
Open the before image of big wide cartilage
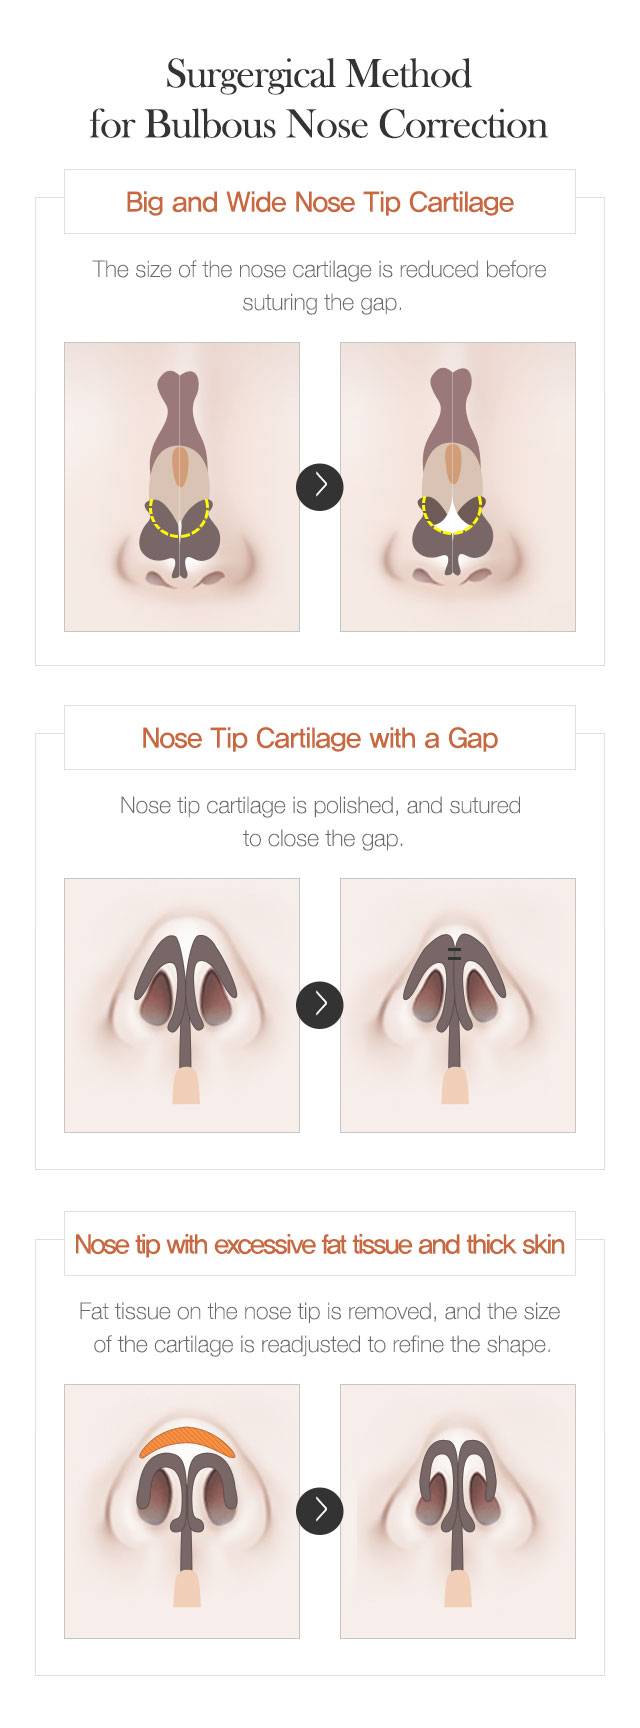click(182, 487)
